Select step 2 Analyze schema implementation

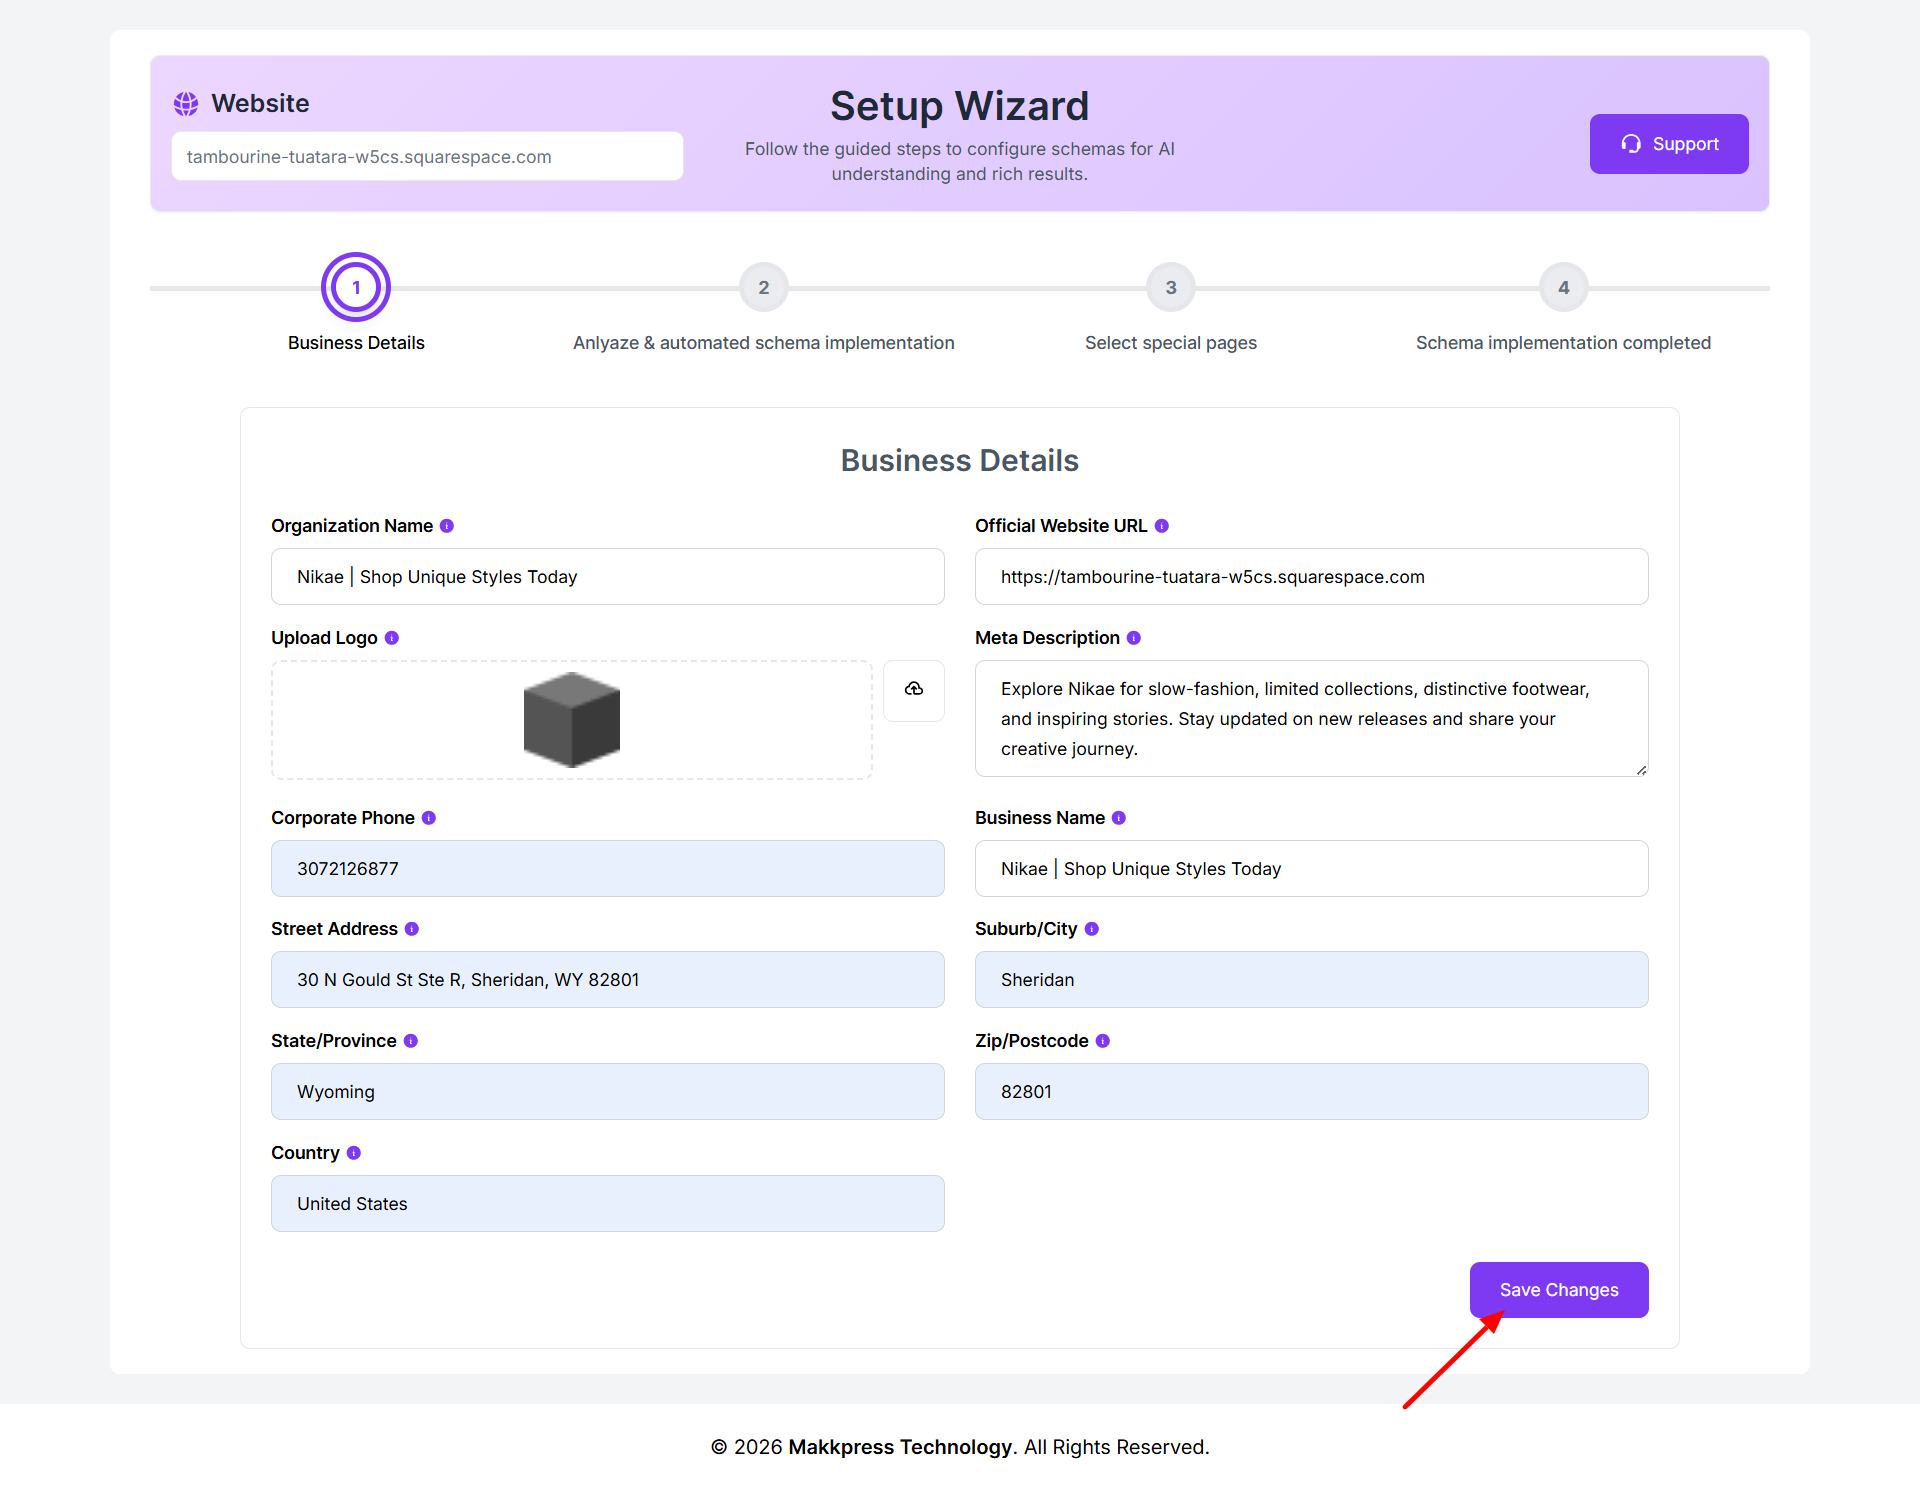(x=764, y=288)
